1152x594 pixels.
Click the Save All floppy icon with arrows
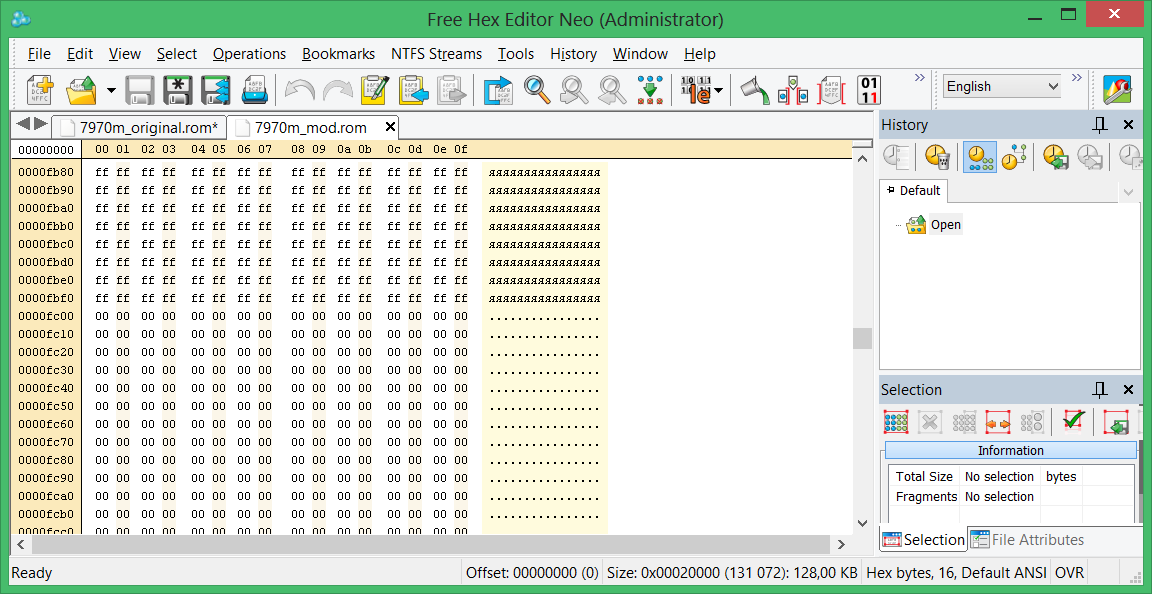[216, 90]
